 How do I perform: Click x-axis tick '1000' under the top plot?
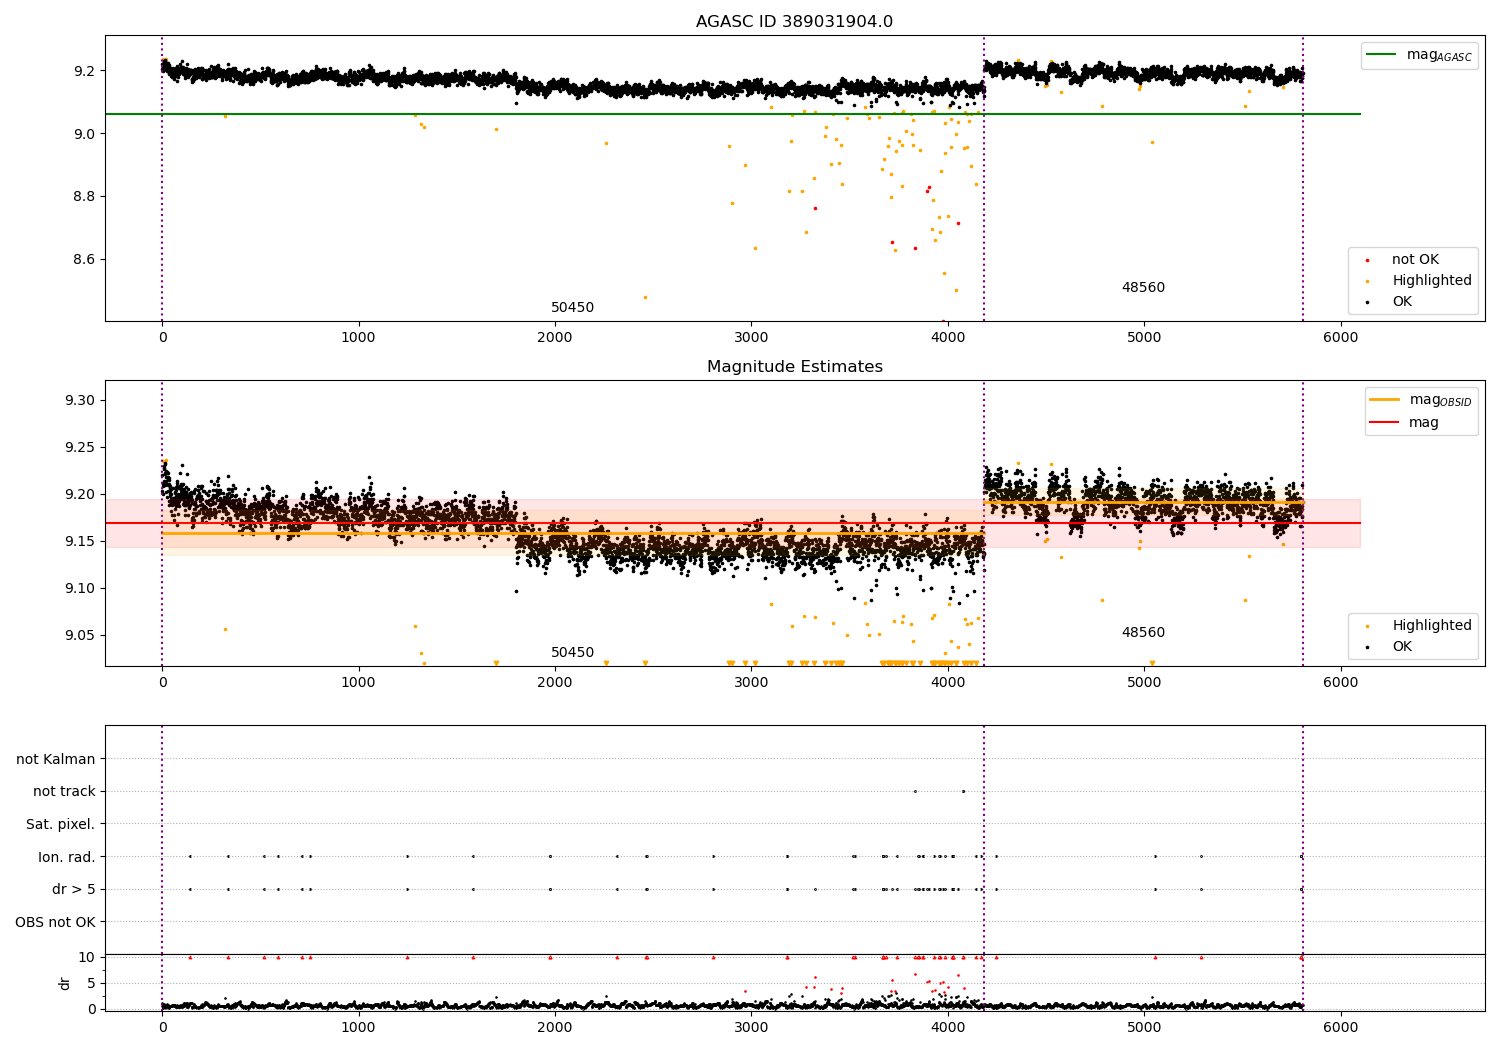[x=358, y=338]
